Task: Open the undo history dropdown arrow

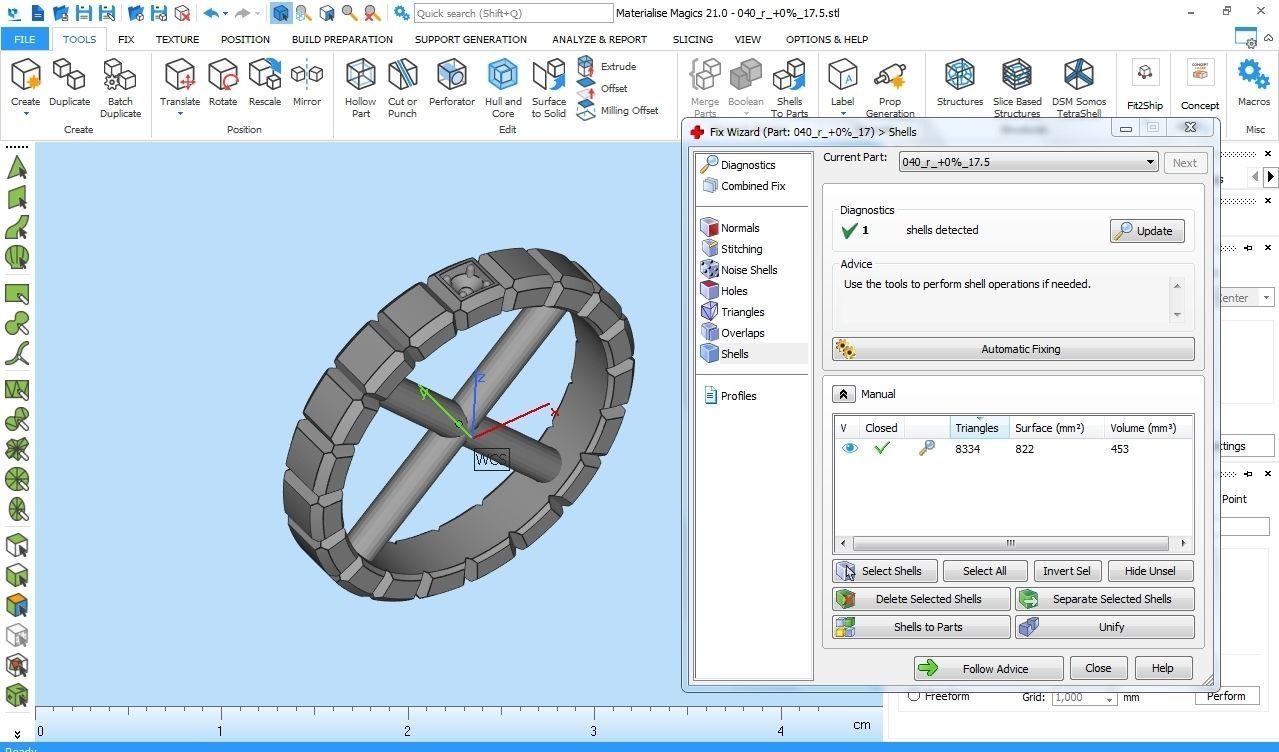Action: [x=226, y=13]
